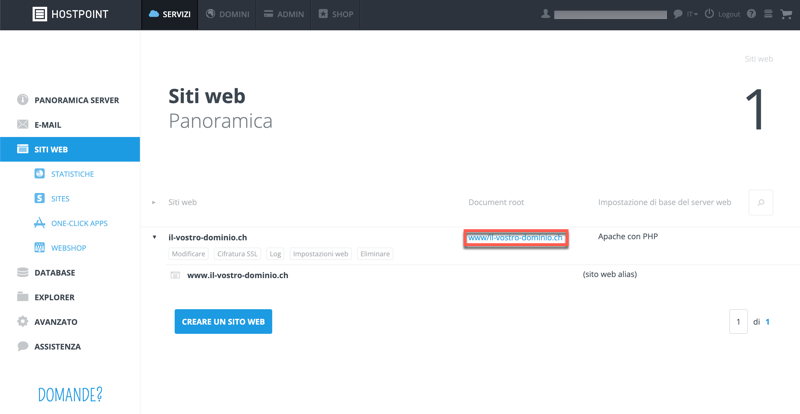Click the Siti web breadcrumb
The image size is (800, 414).
759,59
